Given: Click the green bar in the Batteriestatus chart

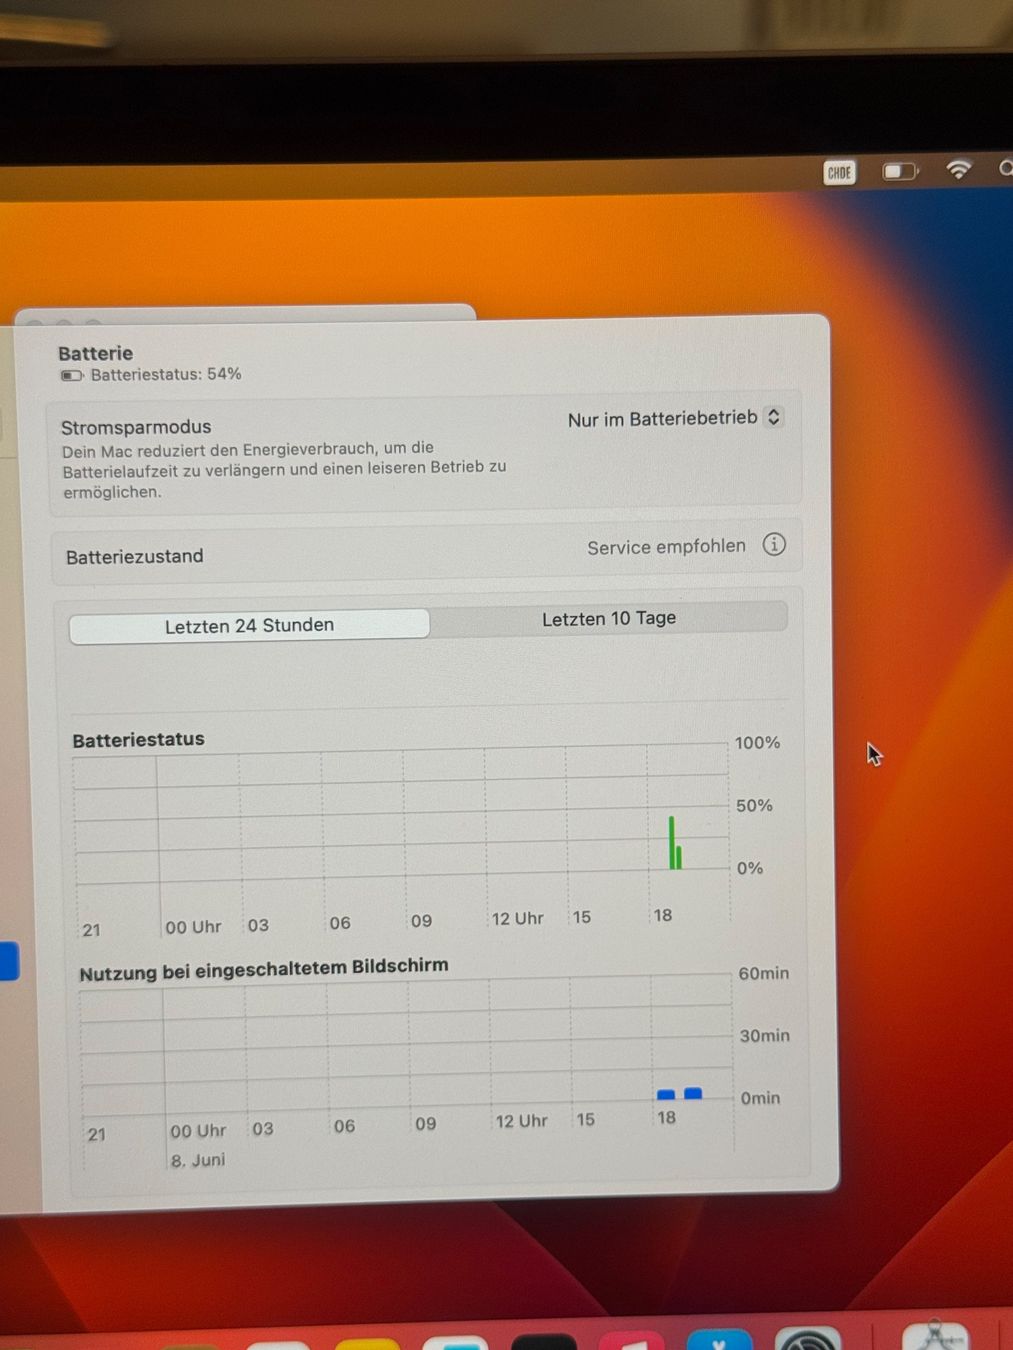Looking at the screenshot, I should 675,843.
